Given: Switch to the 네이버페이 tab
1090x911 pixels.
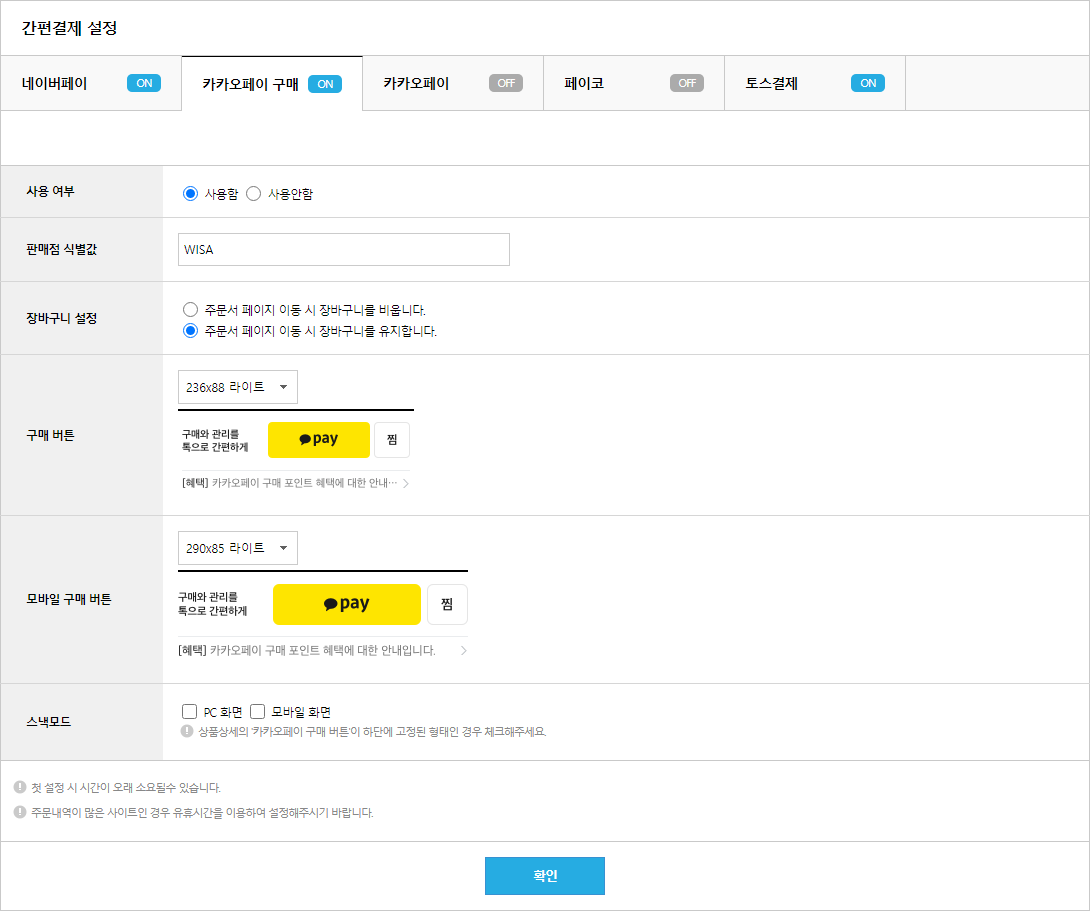Looking at the screenshot, I should pos(91,83).
